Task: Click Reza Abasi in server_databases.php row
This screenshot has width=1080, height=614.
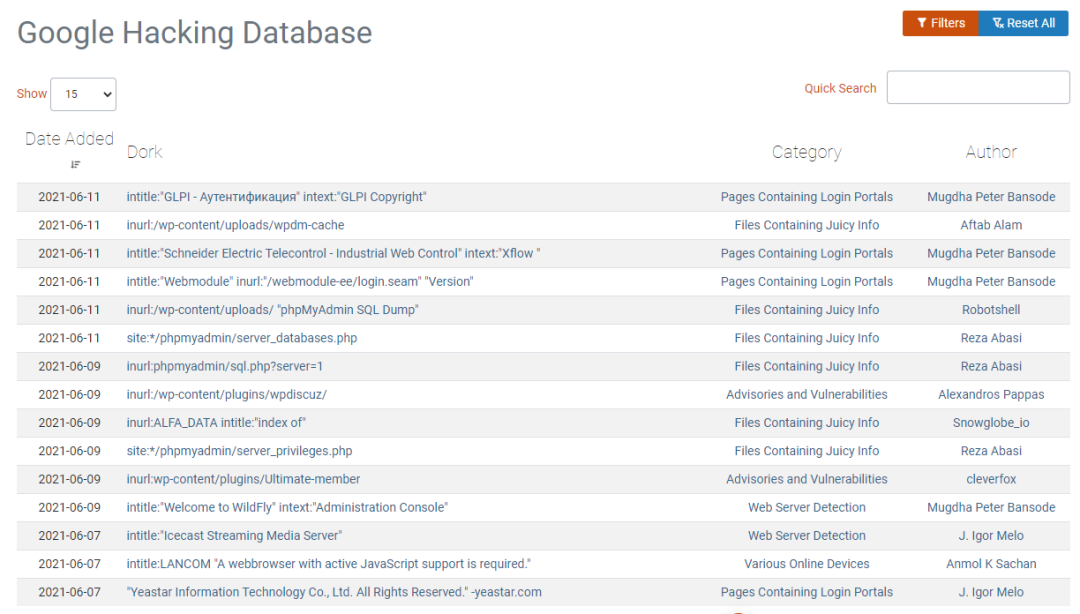Action: click(x=991, y=338)
